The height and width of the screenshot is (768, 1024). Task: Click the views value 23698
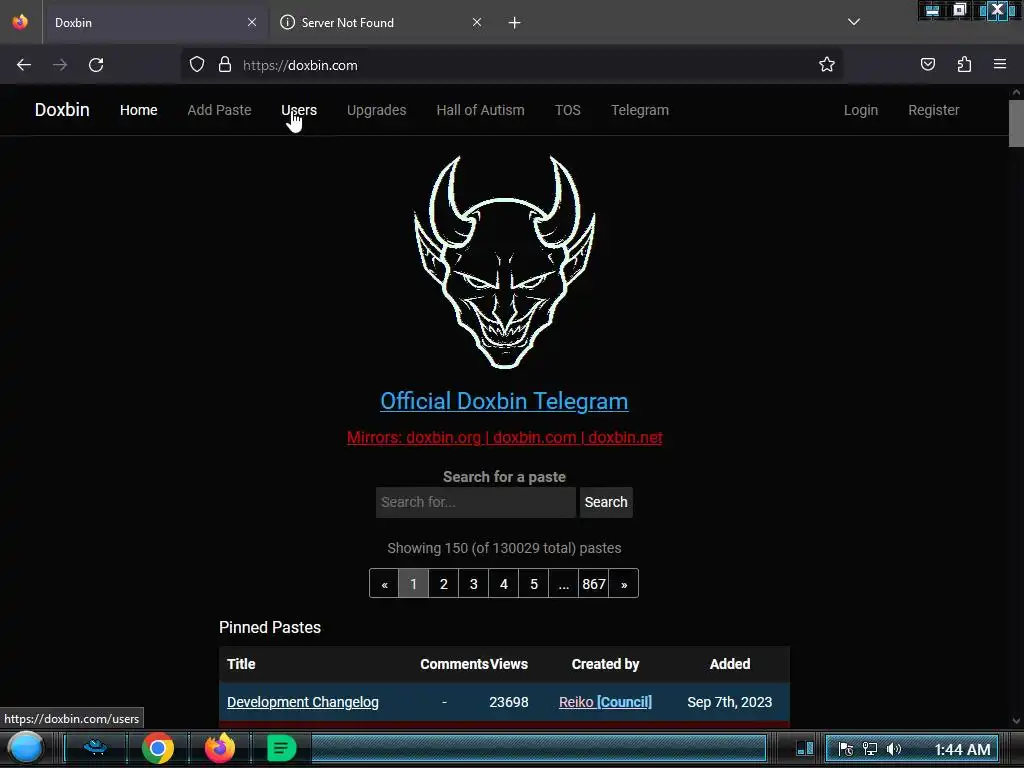pos(509,702)
